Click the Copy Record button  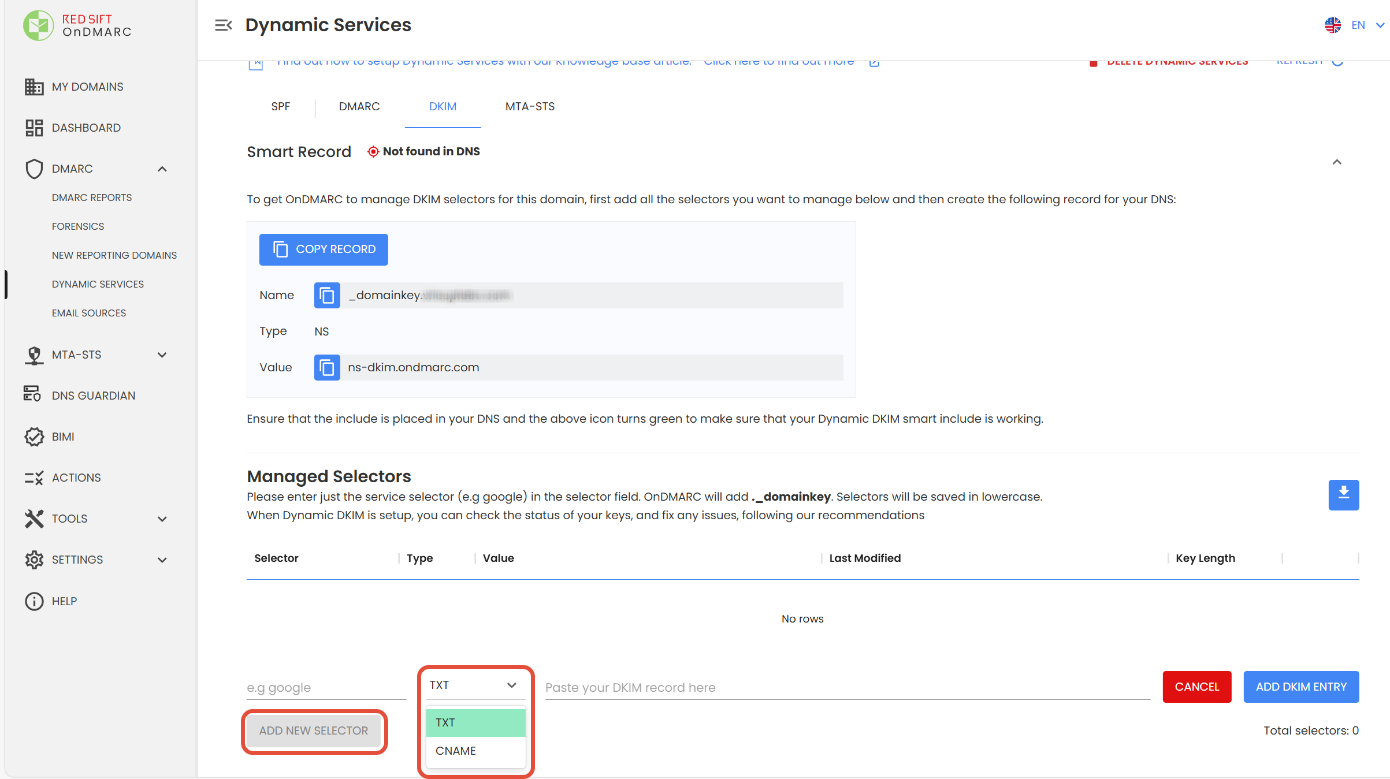(x=323, y=249)
